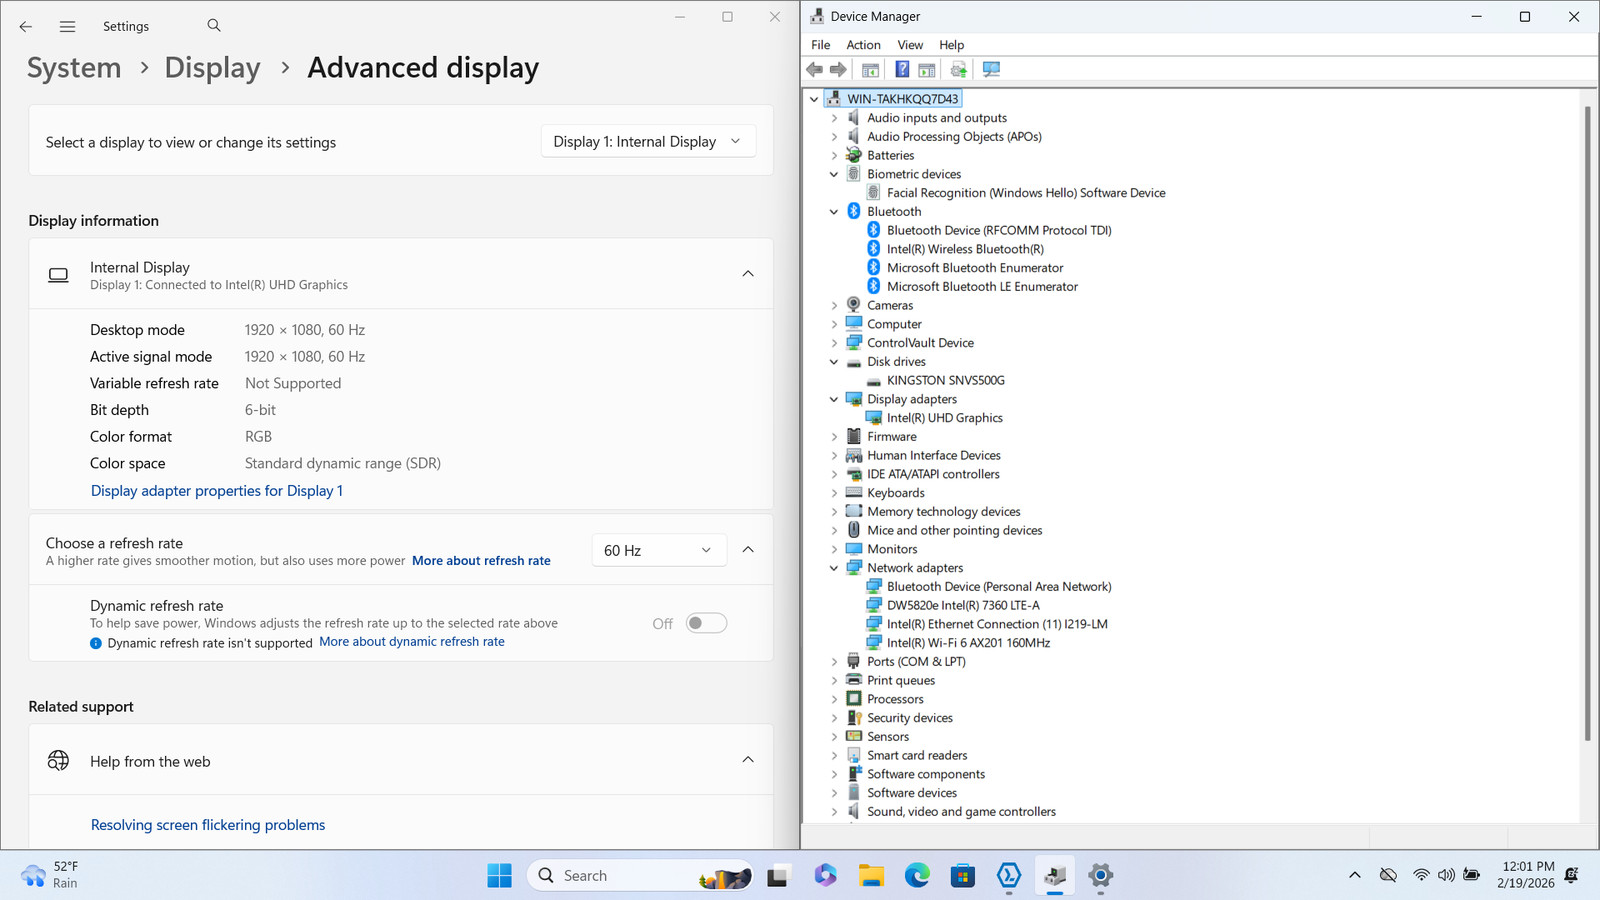Click the Show/Hide Console Tree toolbar icon
Image resolution: width=1600 pixels, height=900 pixels.
[870, 69]
